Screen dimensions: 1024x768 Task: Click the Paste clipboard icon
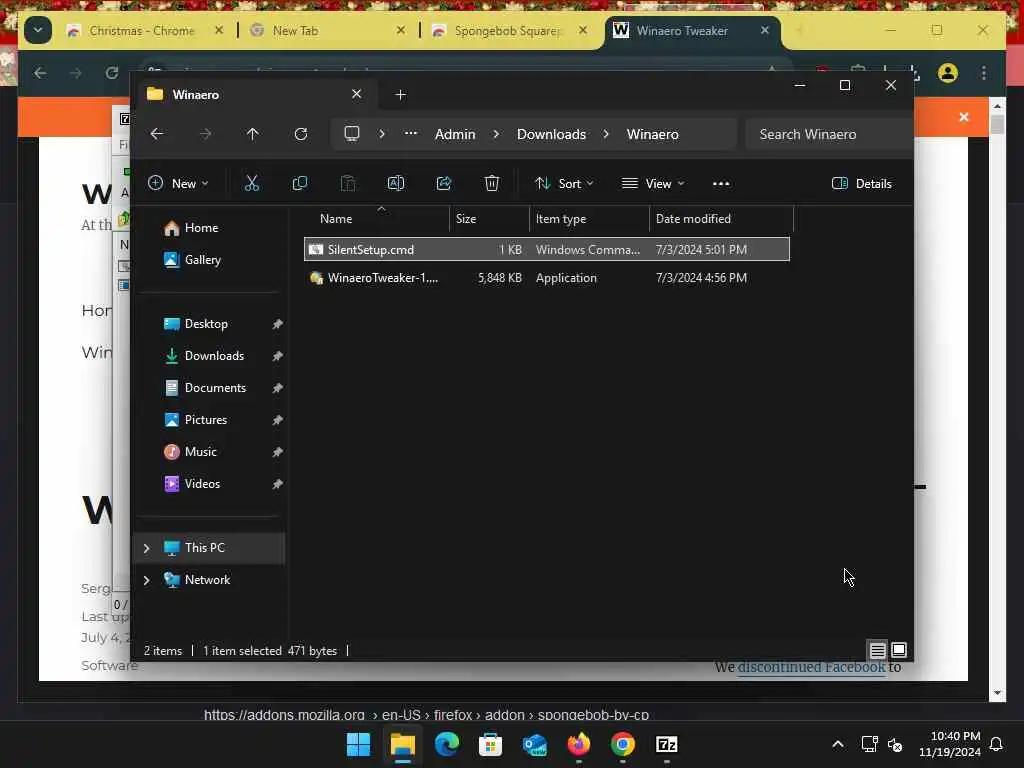pos(348,184)
